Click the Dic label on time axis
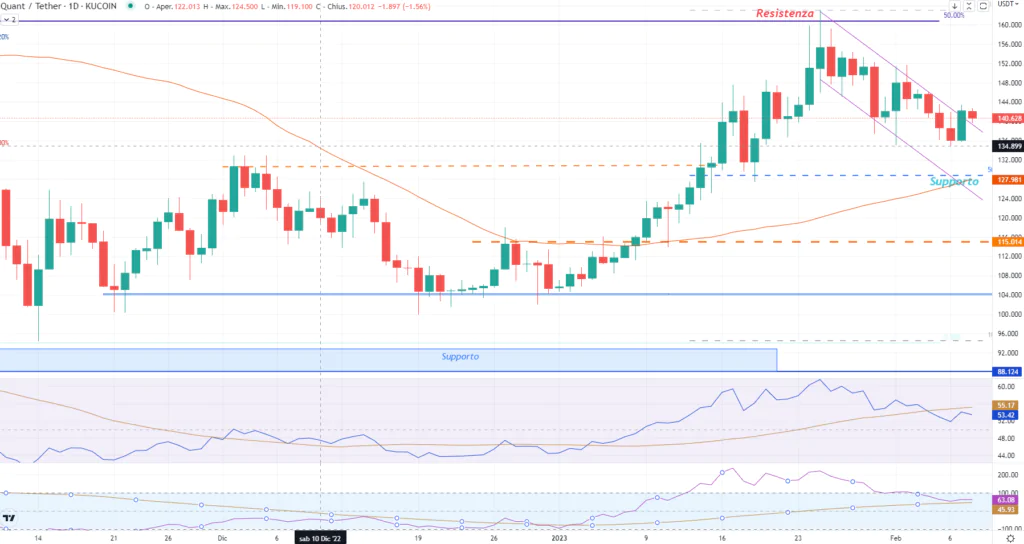 pyautogui.click(x=223, y=539)
